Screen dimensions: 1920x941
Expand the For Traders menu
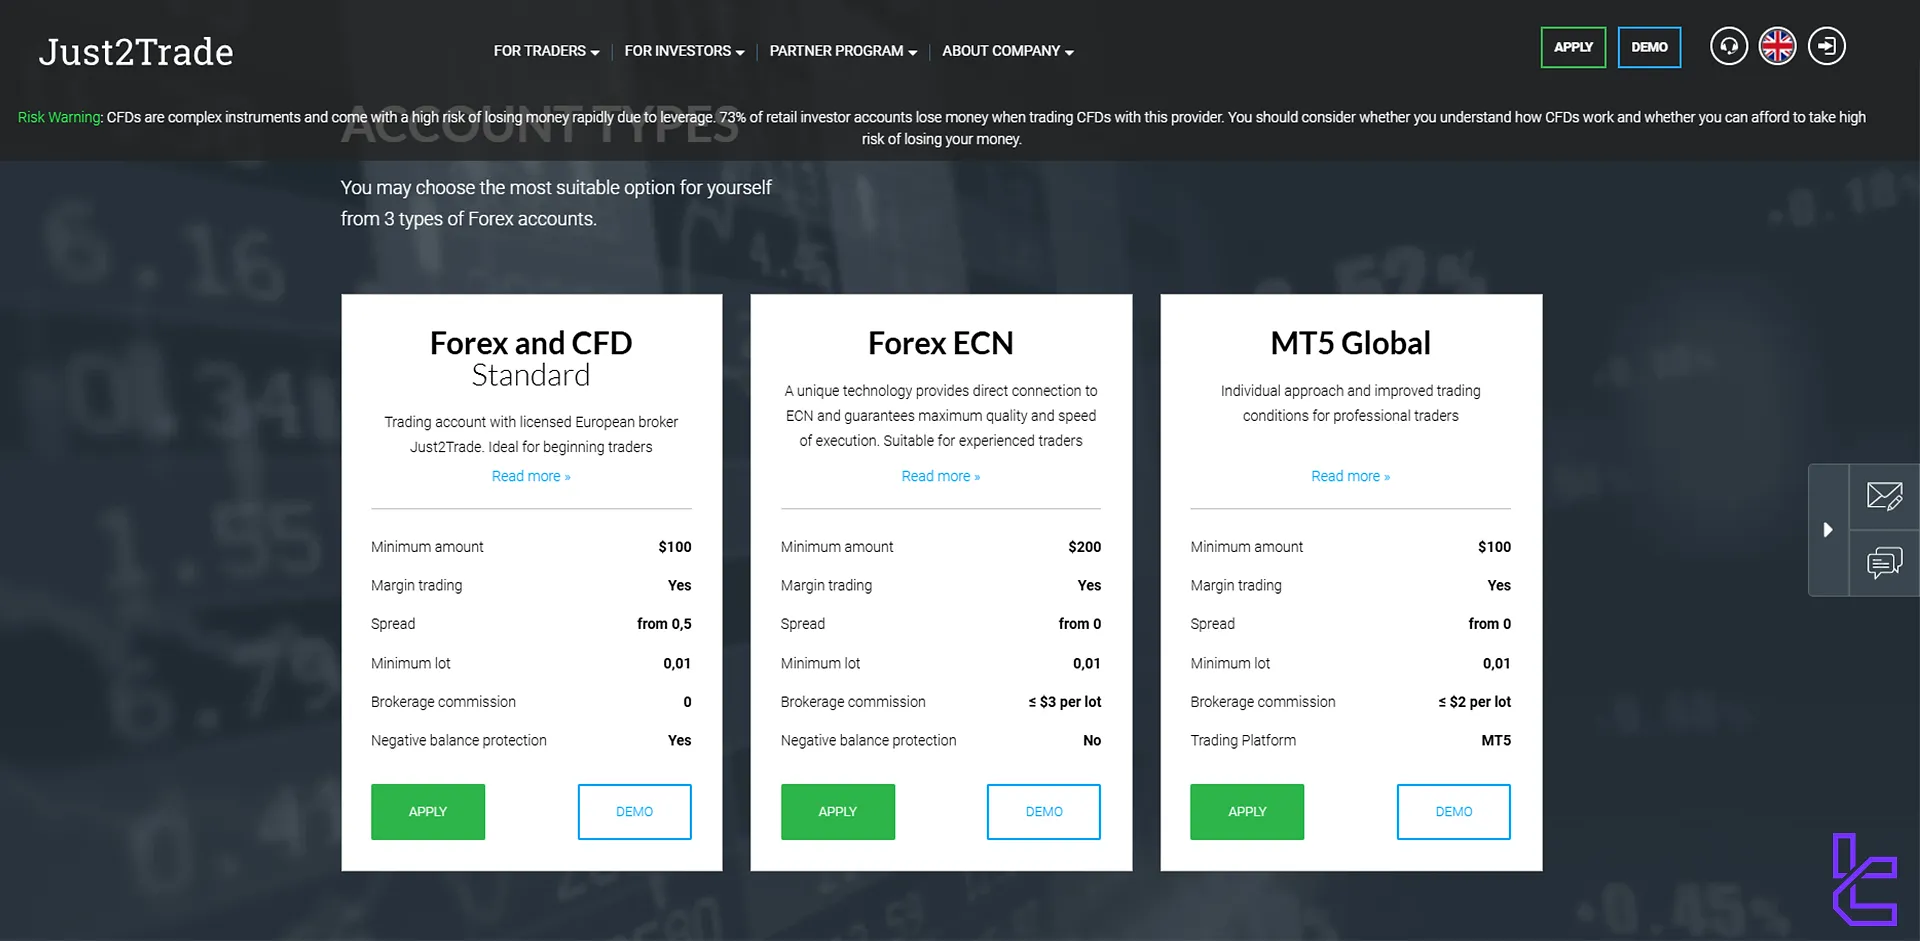coord(546,51)
